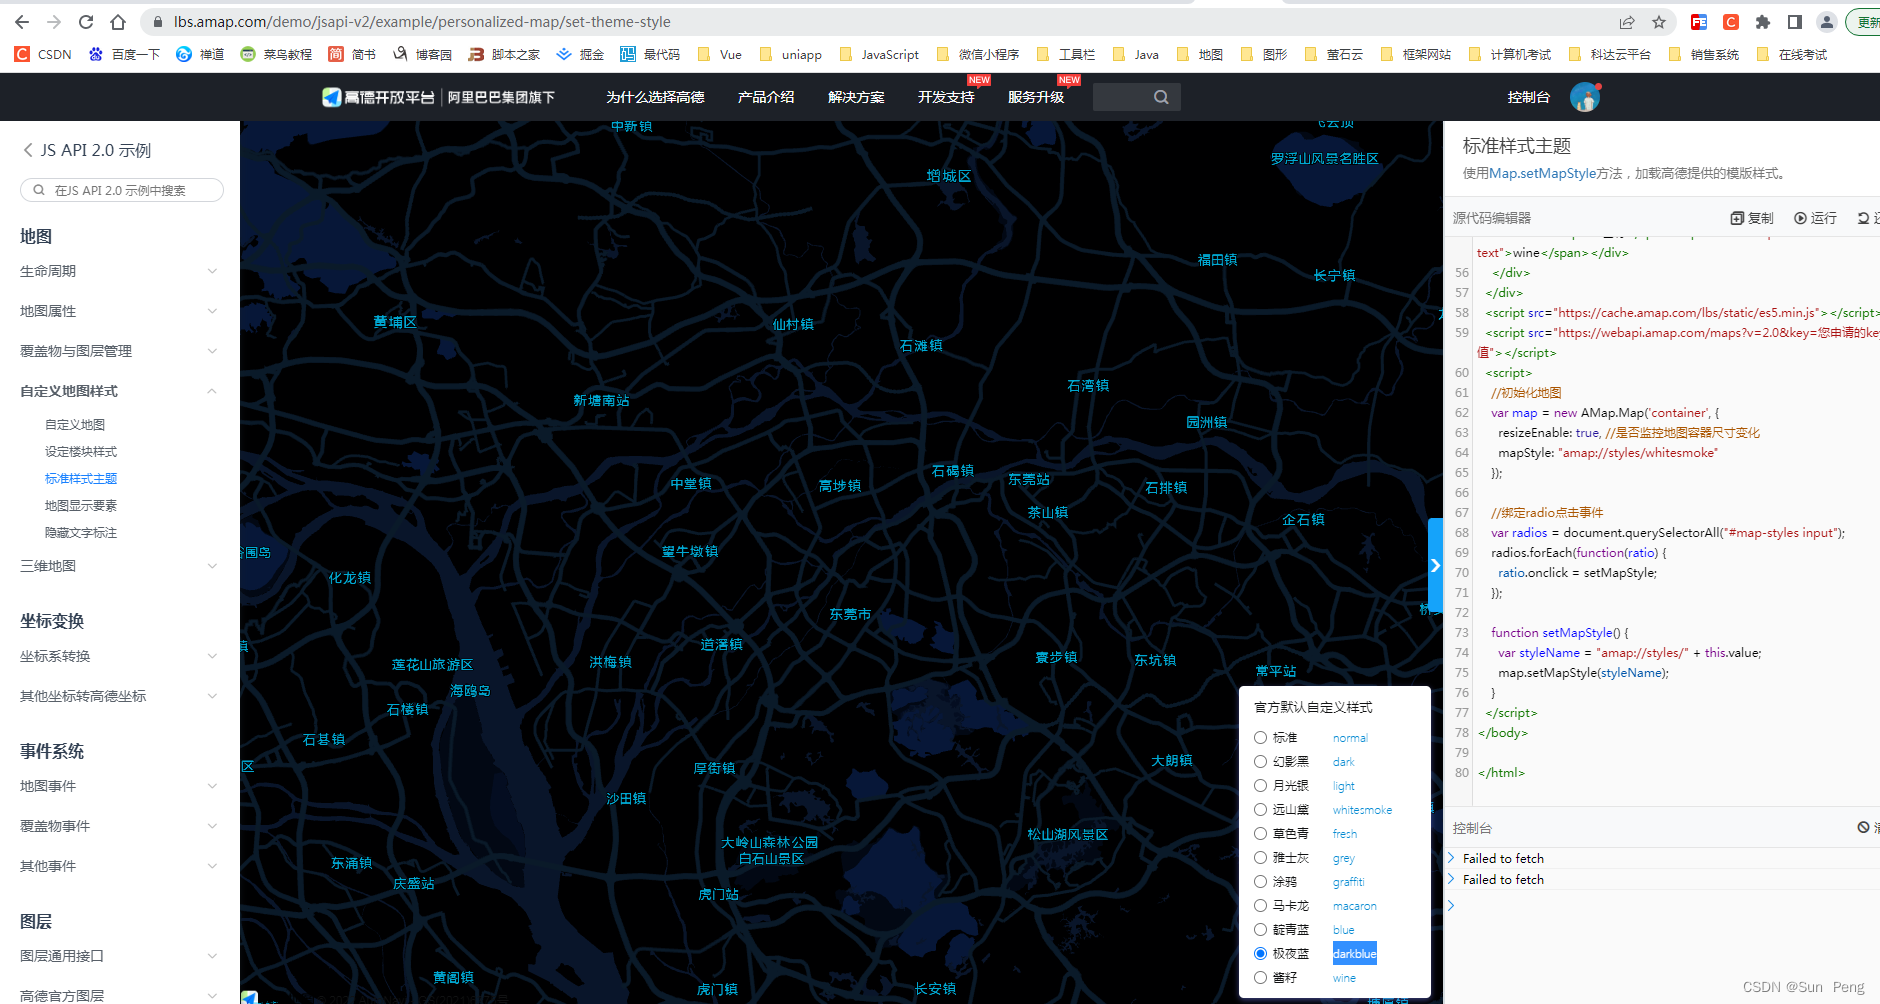Expand the 覆盖物事件 section
The width and height of the screenshot is (1880, 1004).
pyautogui.click(x=120, y=826)
